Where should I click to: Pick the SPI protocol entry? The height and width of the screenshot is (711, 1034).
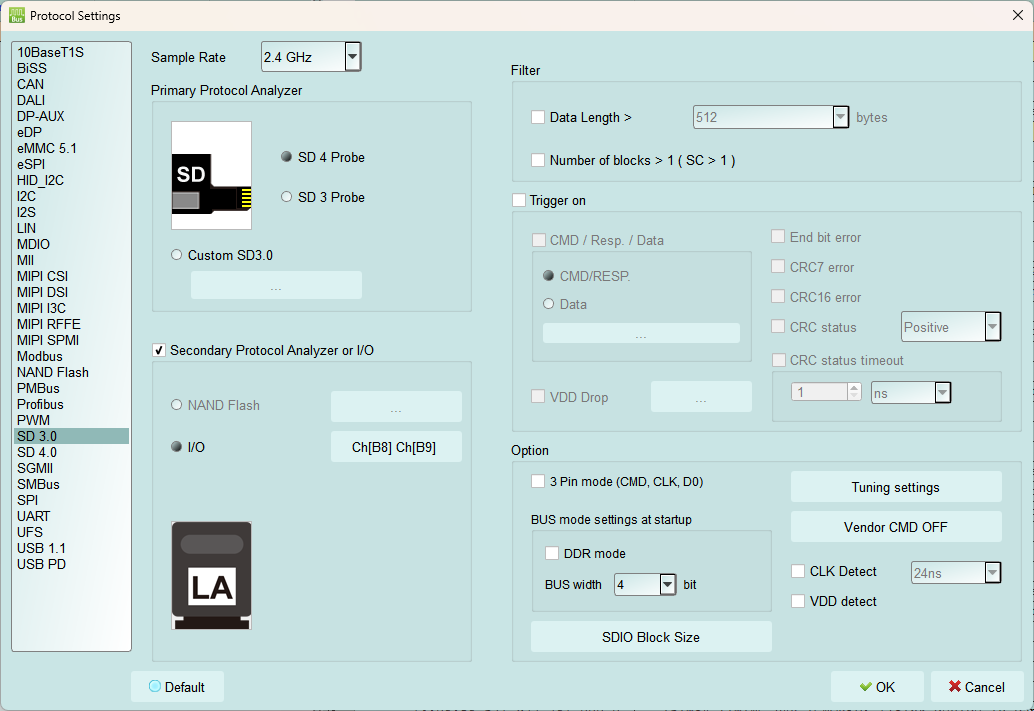coord(71,501)
